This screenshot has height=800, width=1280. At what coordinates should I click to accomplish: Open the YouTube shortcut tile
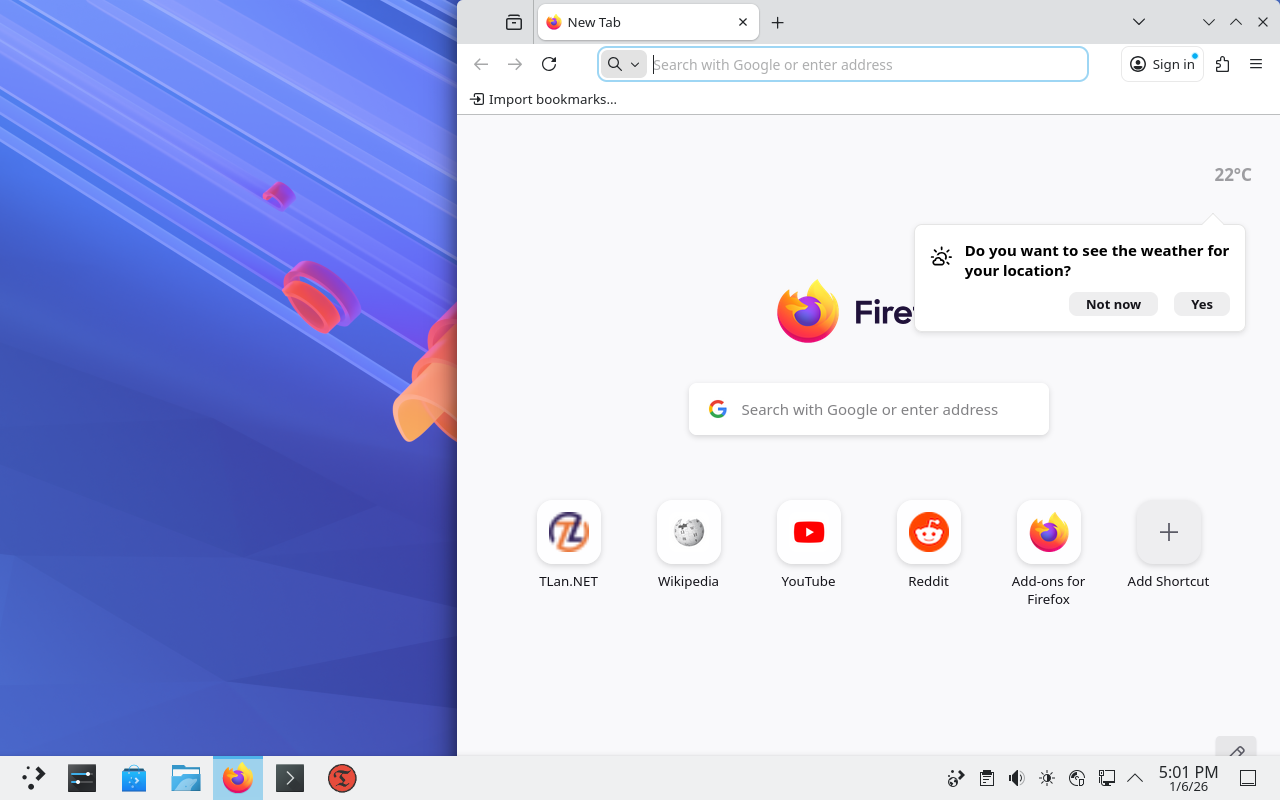coord(808,533)
